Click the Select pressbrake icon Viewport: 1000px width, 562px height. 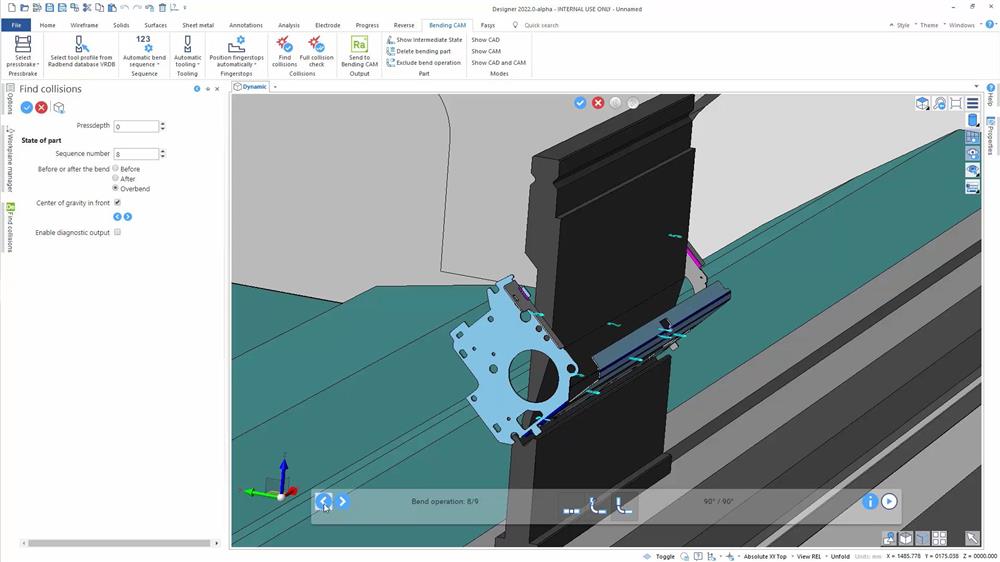point(22,45)
